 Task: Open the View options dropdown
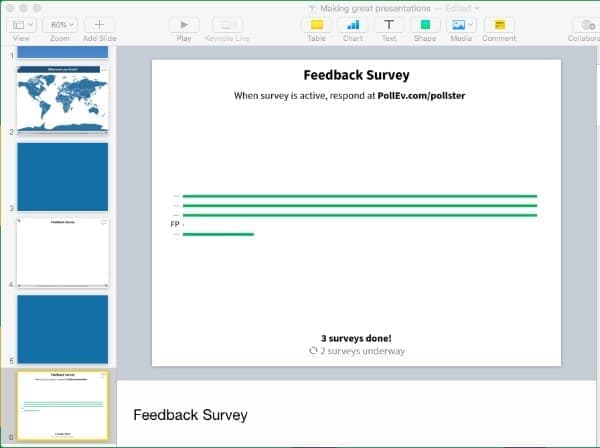(x=21, y=24)
